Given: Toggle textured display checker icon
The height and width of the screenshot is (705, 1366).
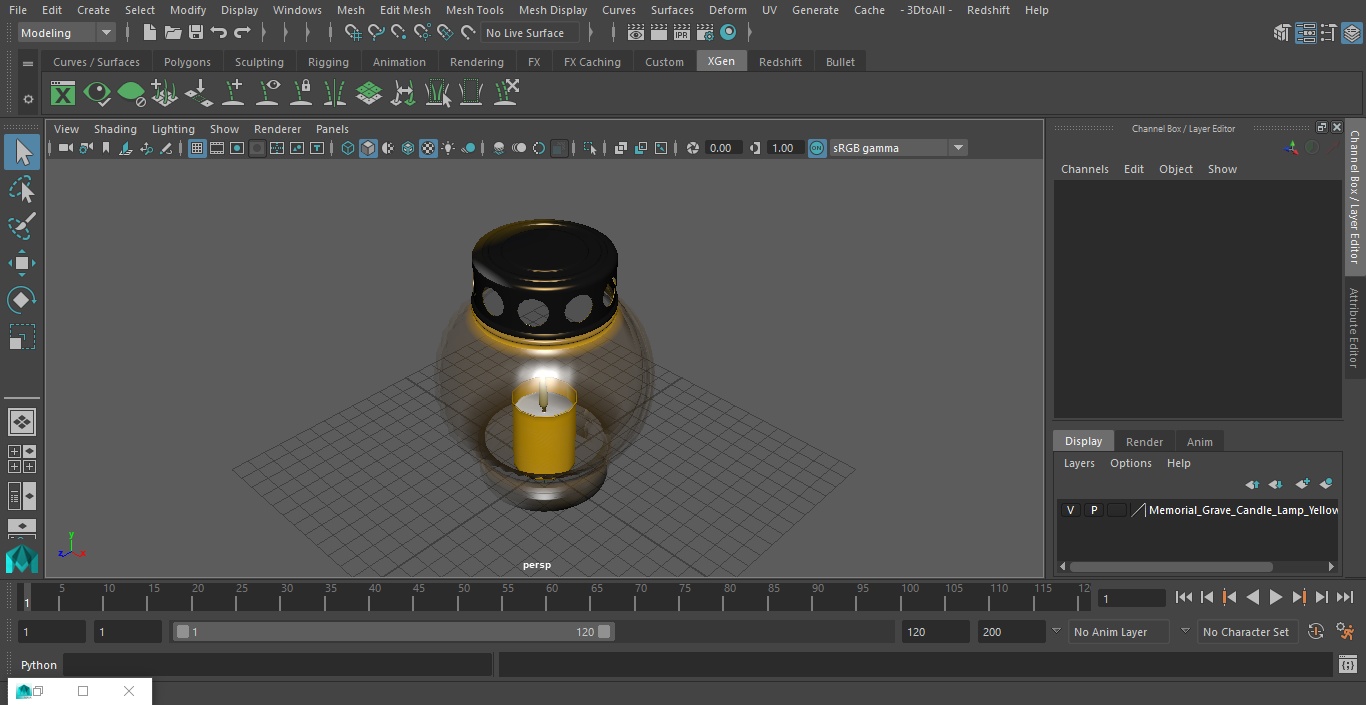Looking at the screenshot, I should click(428, 148).
